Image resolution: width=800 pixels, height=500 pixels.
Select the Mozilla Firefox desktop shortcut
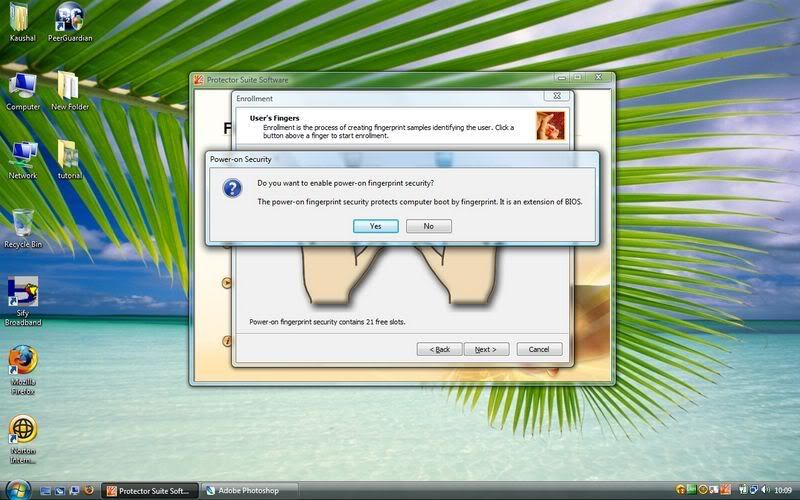point(23,370)
